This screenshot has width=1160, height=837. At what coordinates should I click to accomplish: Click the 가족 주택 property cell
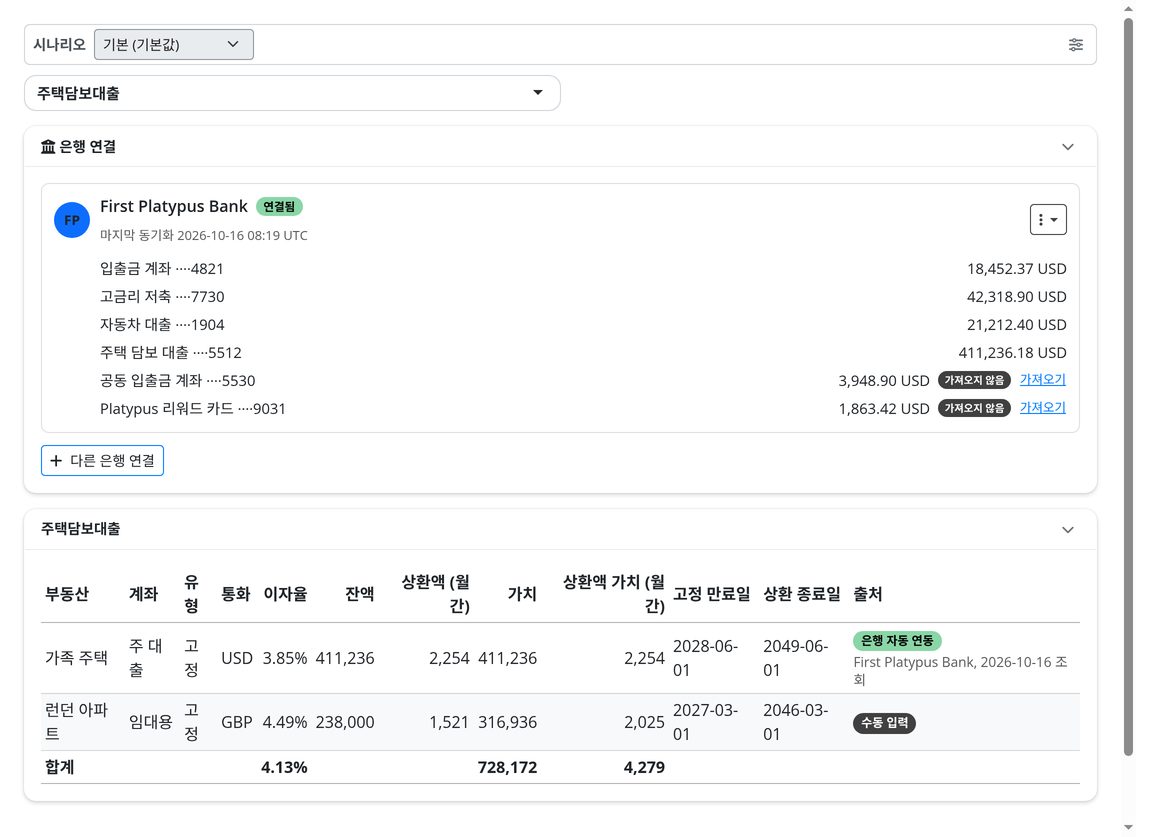click(76, 658)
